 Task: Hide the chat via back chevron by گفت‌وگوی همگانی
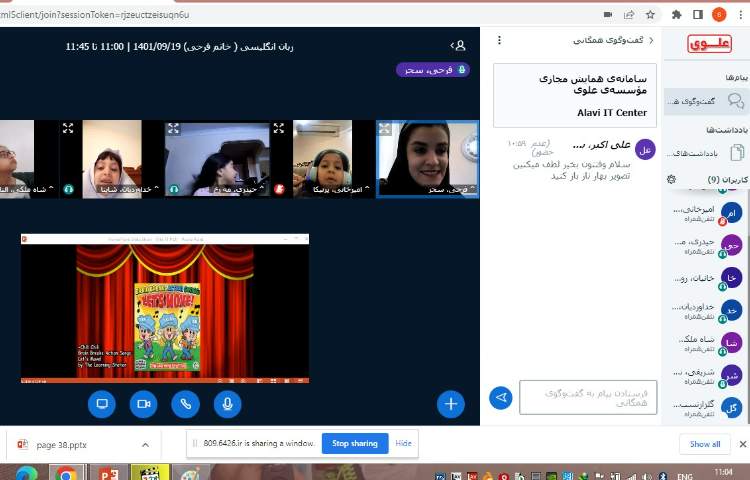(651, 40)
